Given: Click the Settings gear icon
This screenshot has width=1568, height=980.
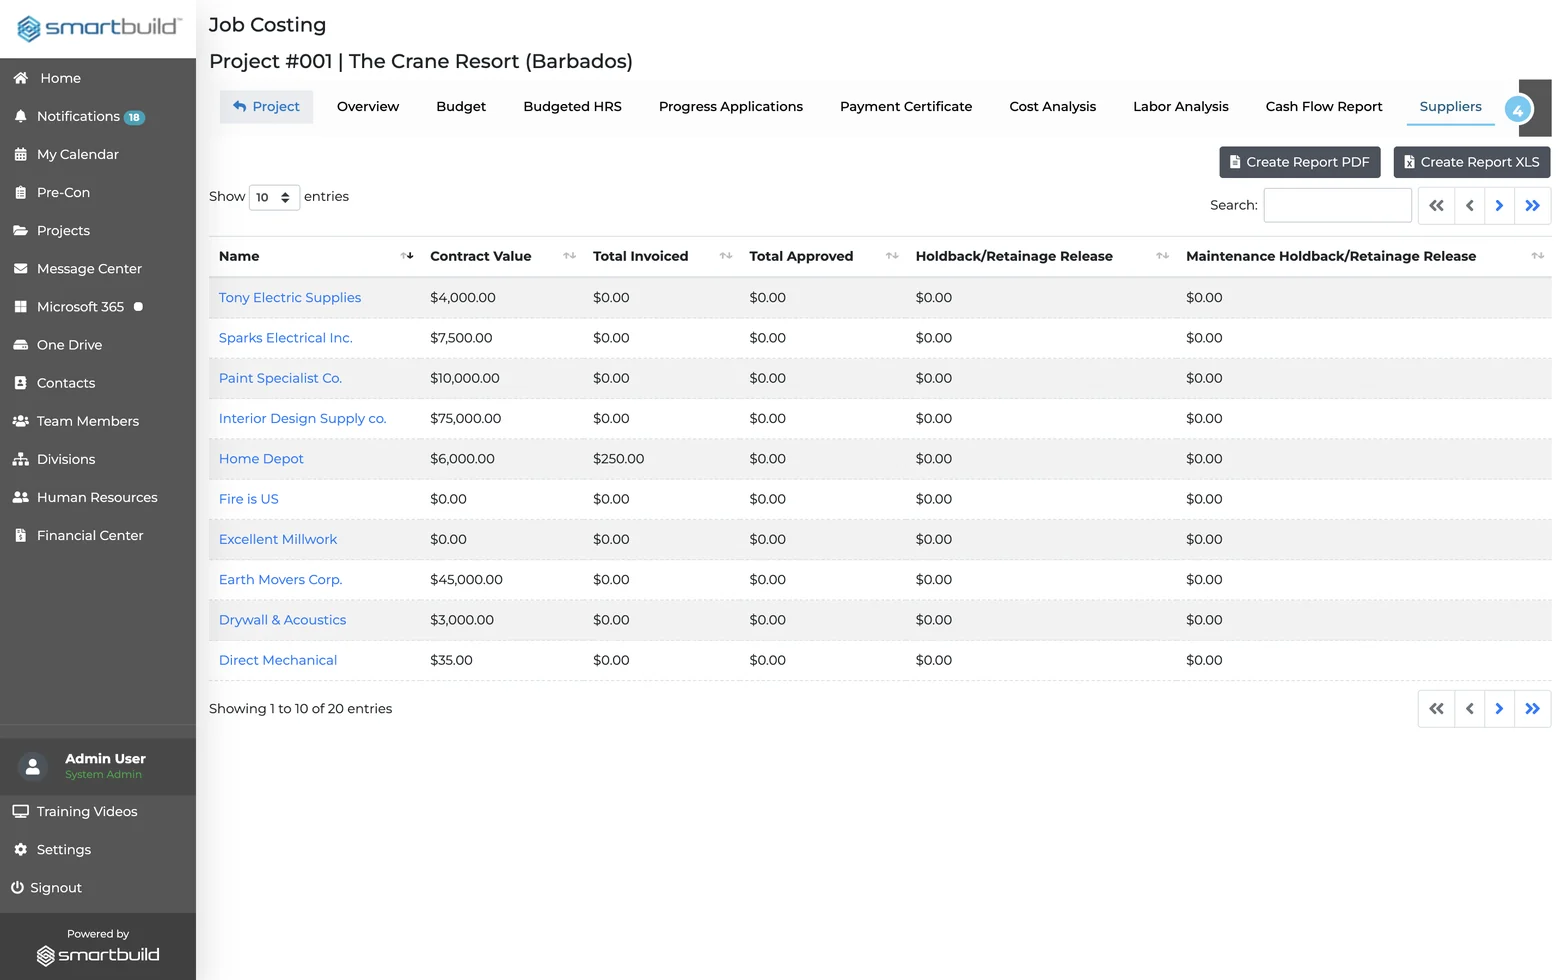Looking at the screenshot, I should tap(20, 849).
